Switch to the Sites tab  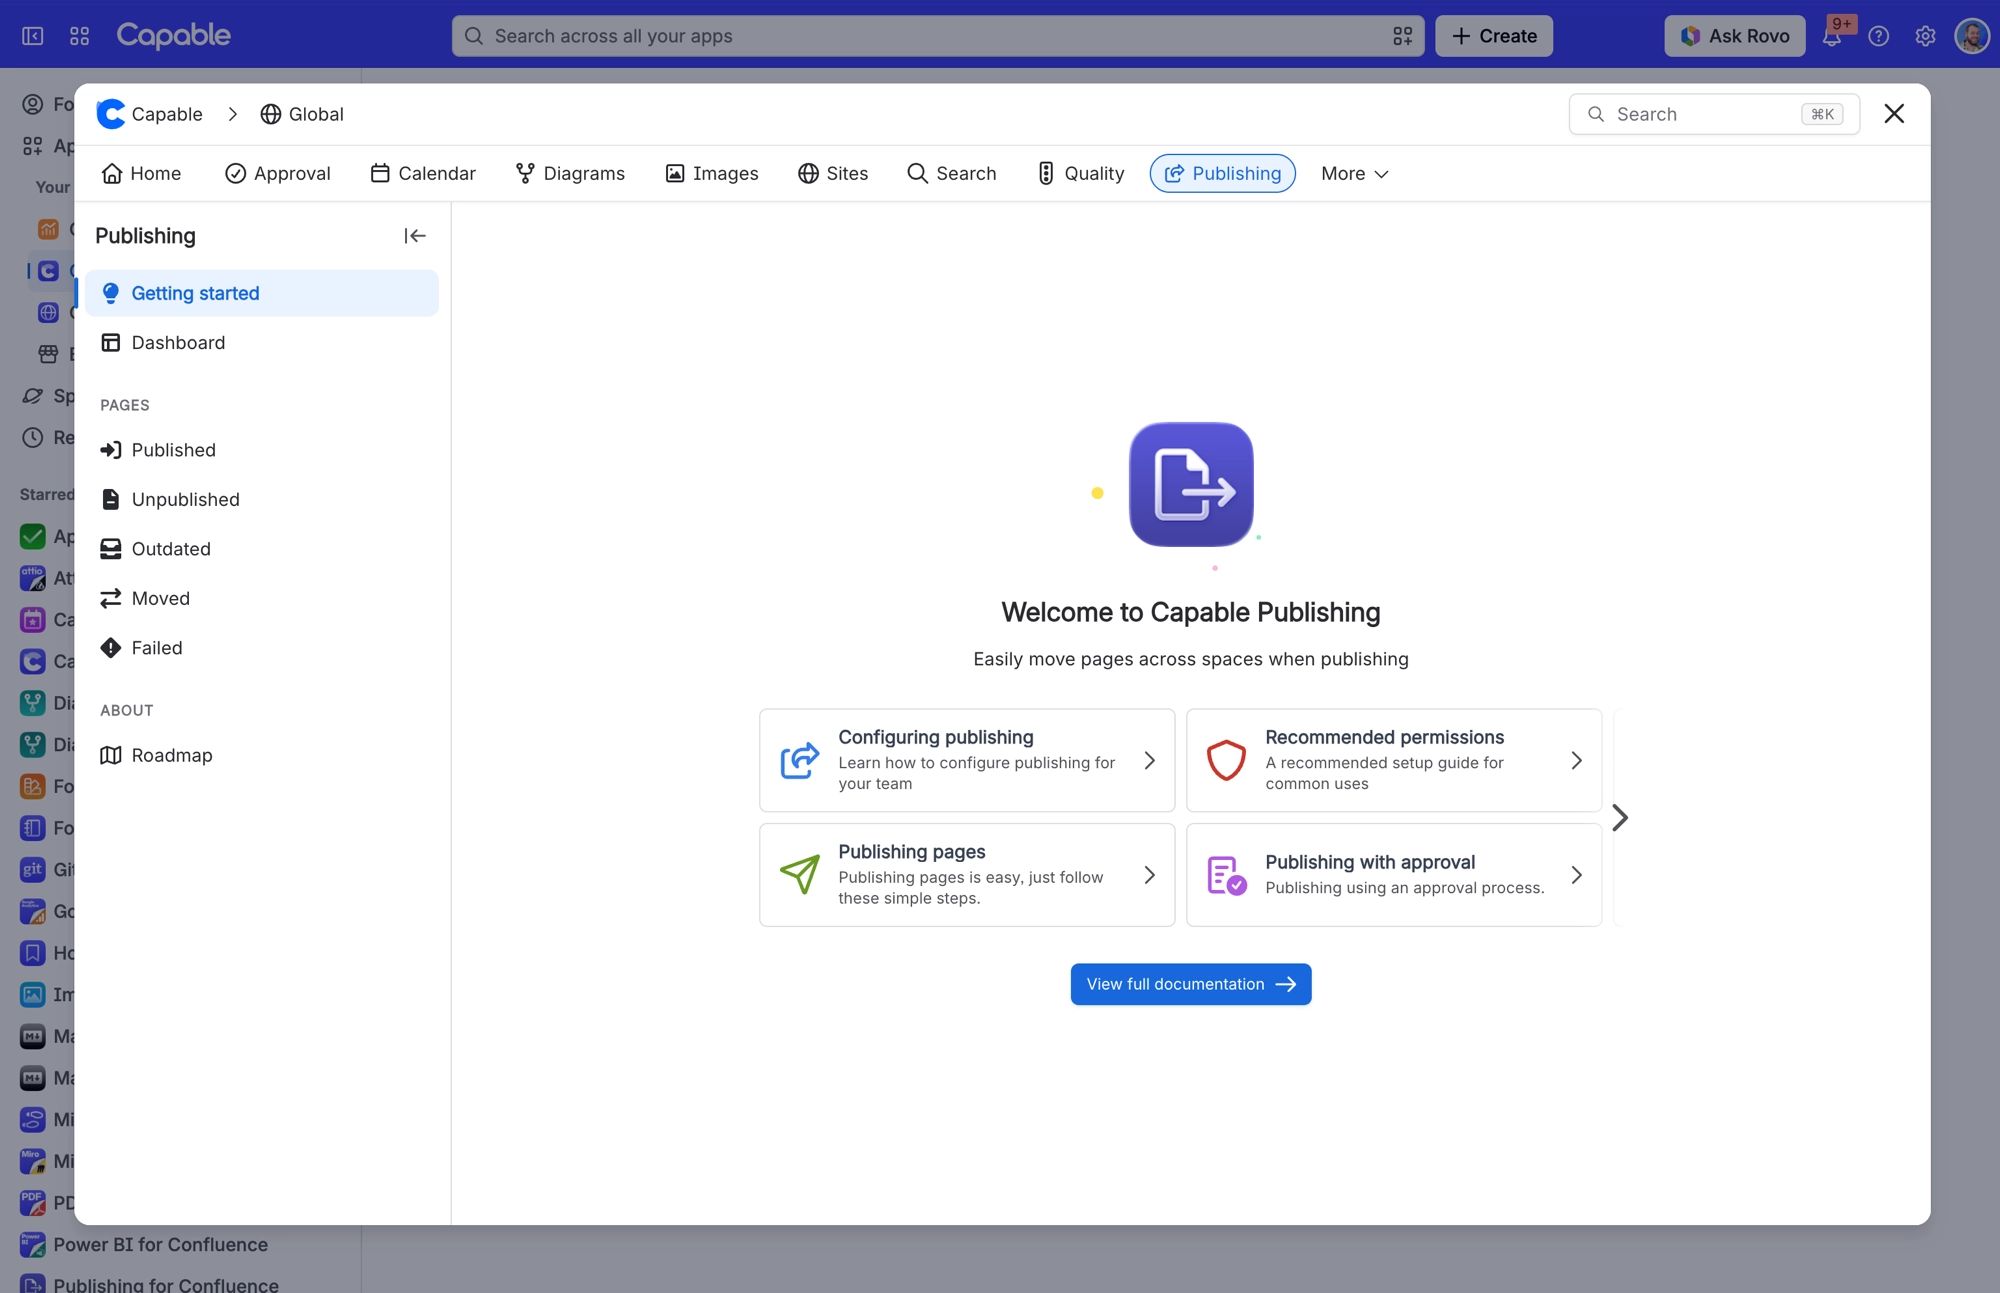coord(833,174)
